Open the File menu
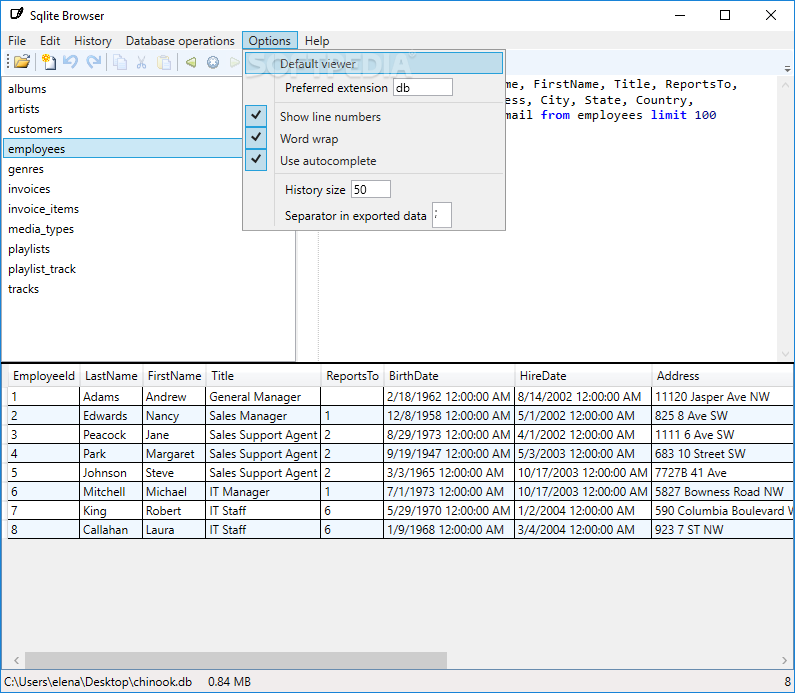This screenshot has width=795, height=693. click(x=17, y=41)
